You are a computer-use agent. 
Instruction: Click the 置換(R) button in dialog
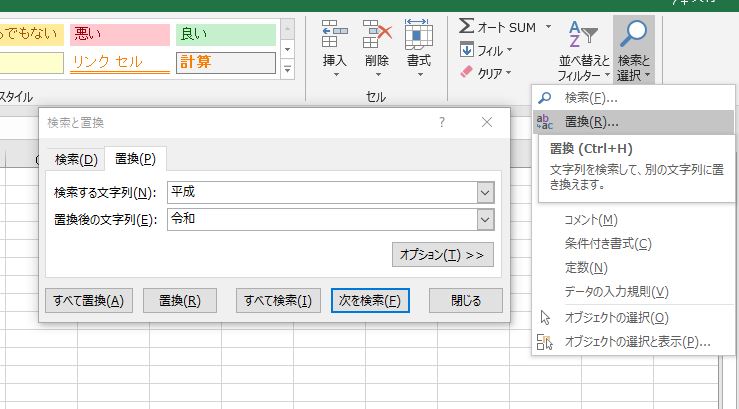[x=180, y=301]
